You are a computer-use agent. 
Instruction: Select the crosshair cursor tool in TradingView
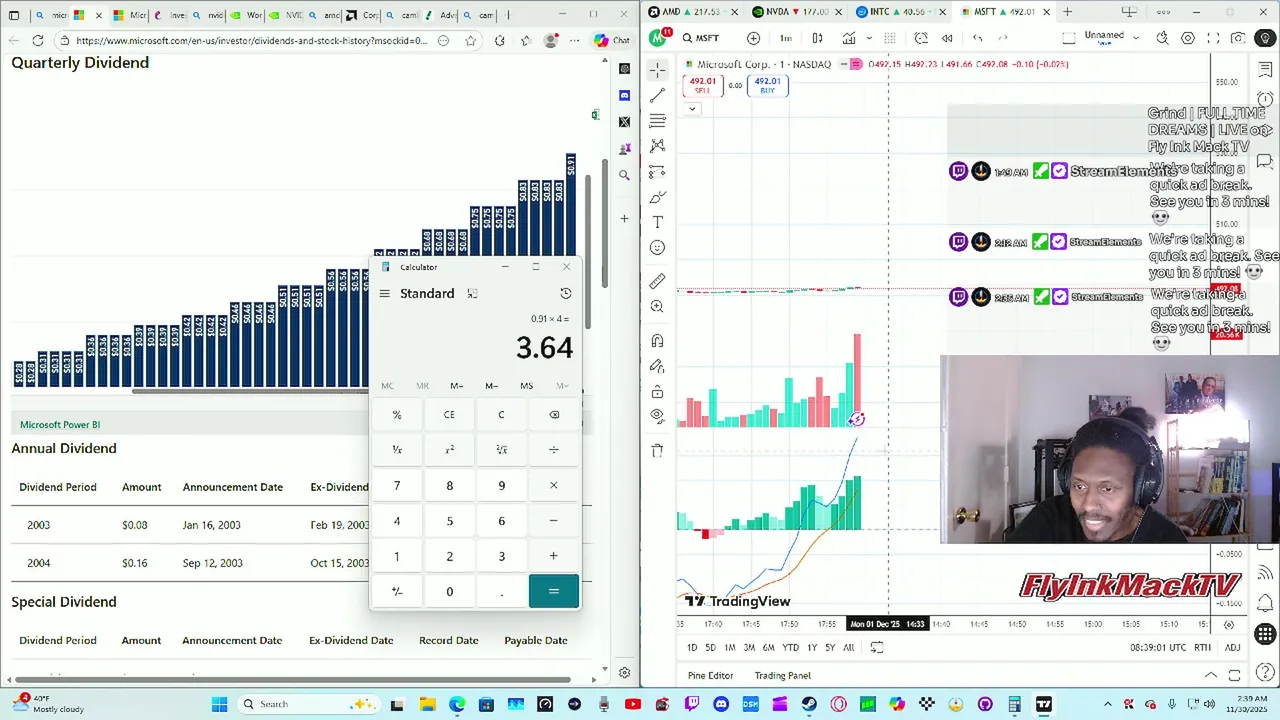coord(657,69)
